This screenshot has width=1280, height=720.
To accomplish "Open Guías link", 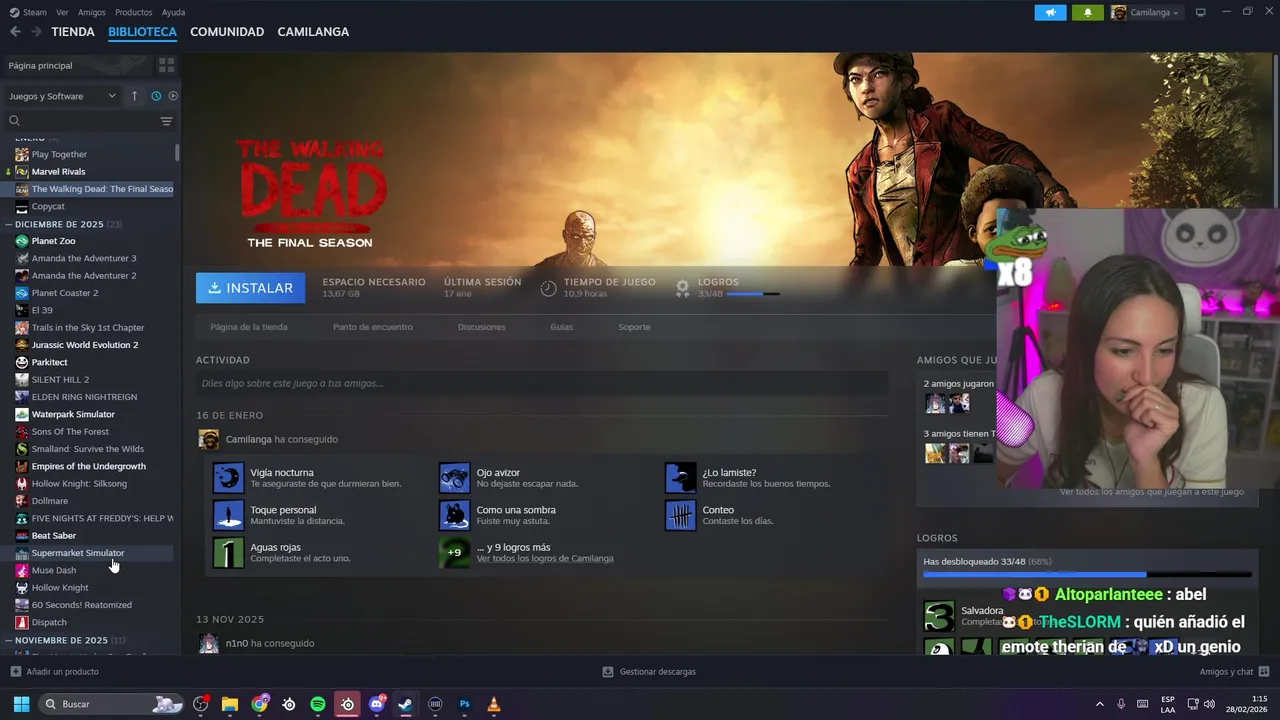I will (561, 327).
